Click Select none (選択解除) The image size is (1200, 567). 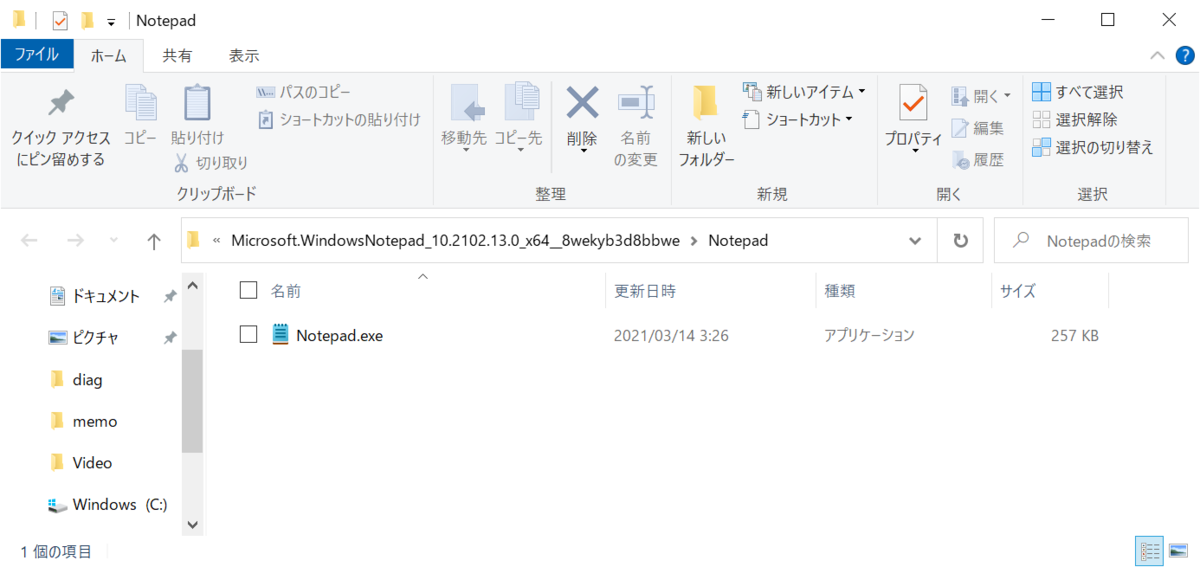1074,120
